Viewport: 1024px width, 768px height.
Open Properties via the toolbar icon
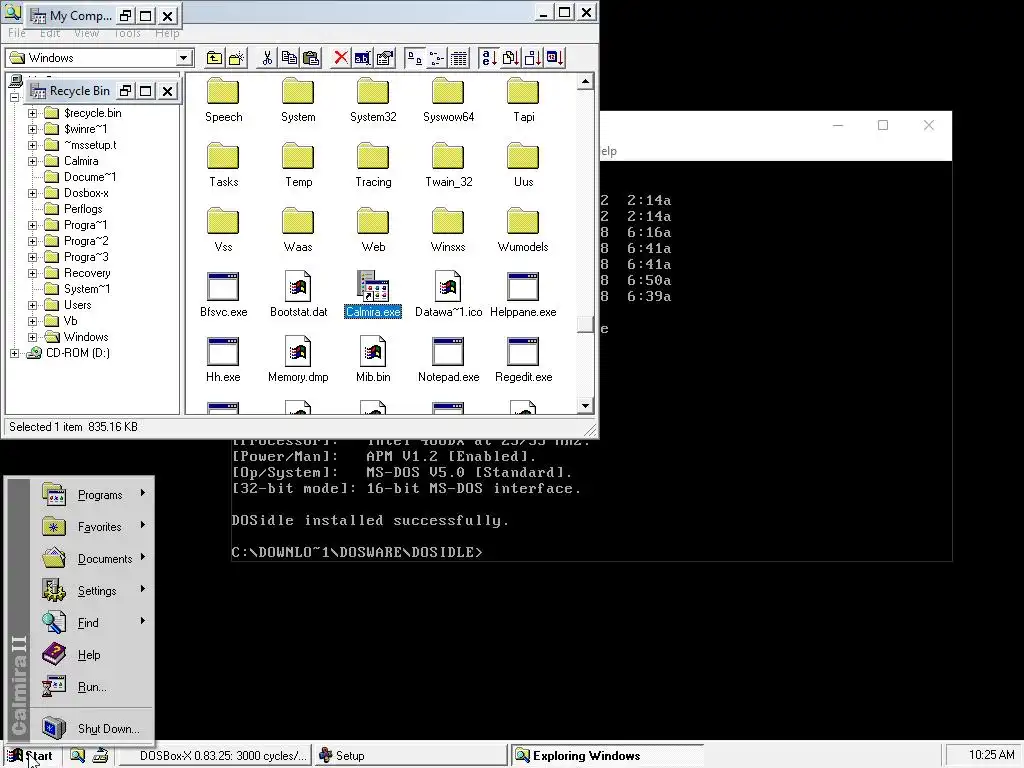(x=384, y=58)
